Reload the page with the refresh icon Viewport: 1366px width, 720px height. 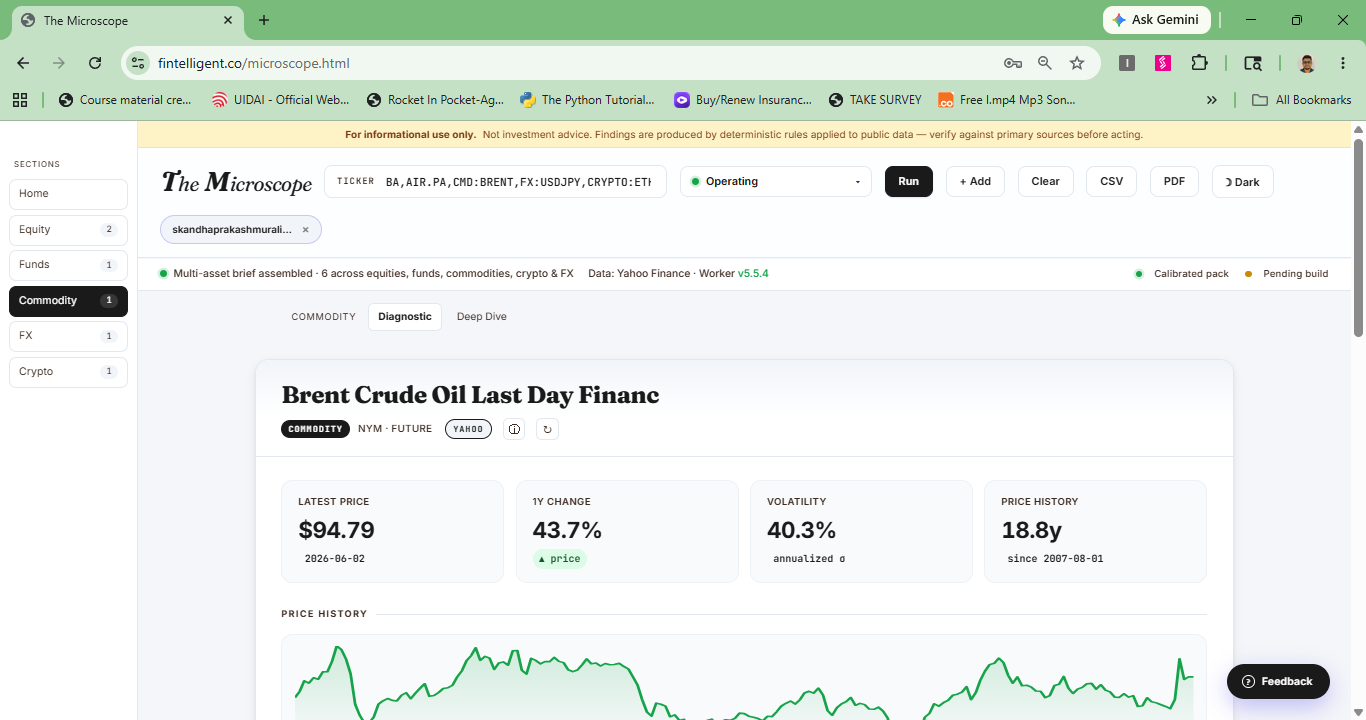95,63
